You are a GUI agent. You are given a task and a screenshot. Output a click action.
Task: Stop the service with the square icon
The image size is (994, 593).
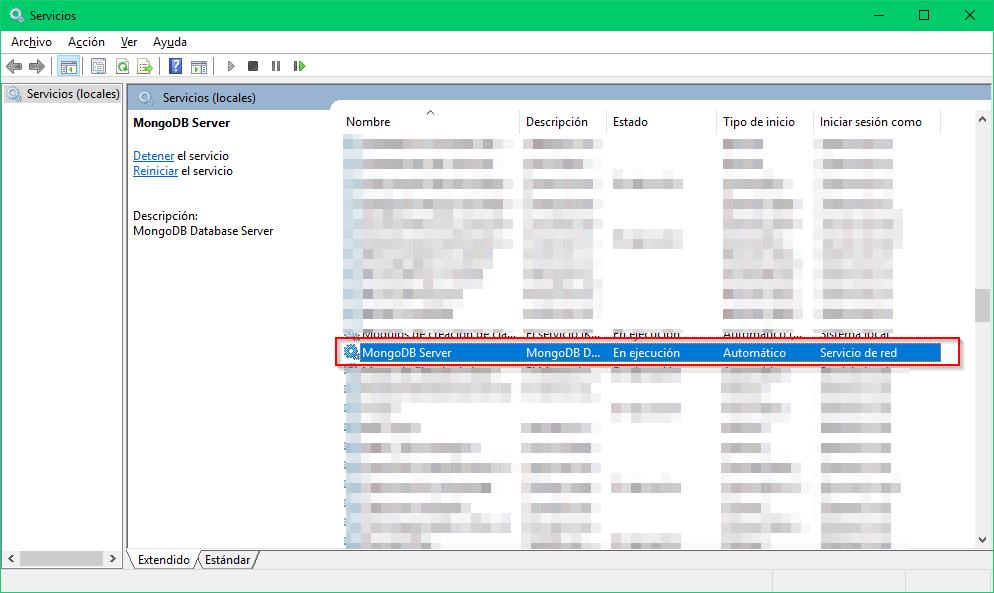[253, 66]
